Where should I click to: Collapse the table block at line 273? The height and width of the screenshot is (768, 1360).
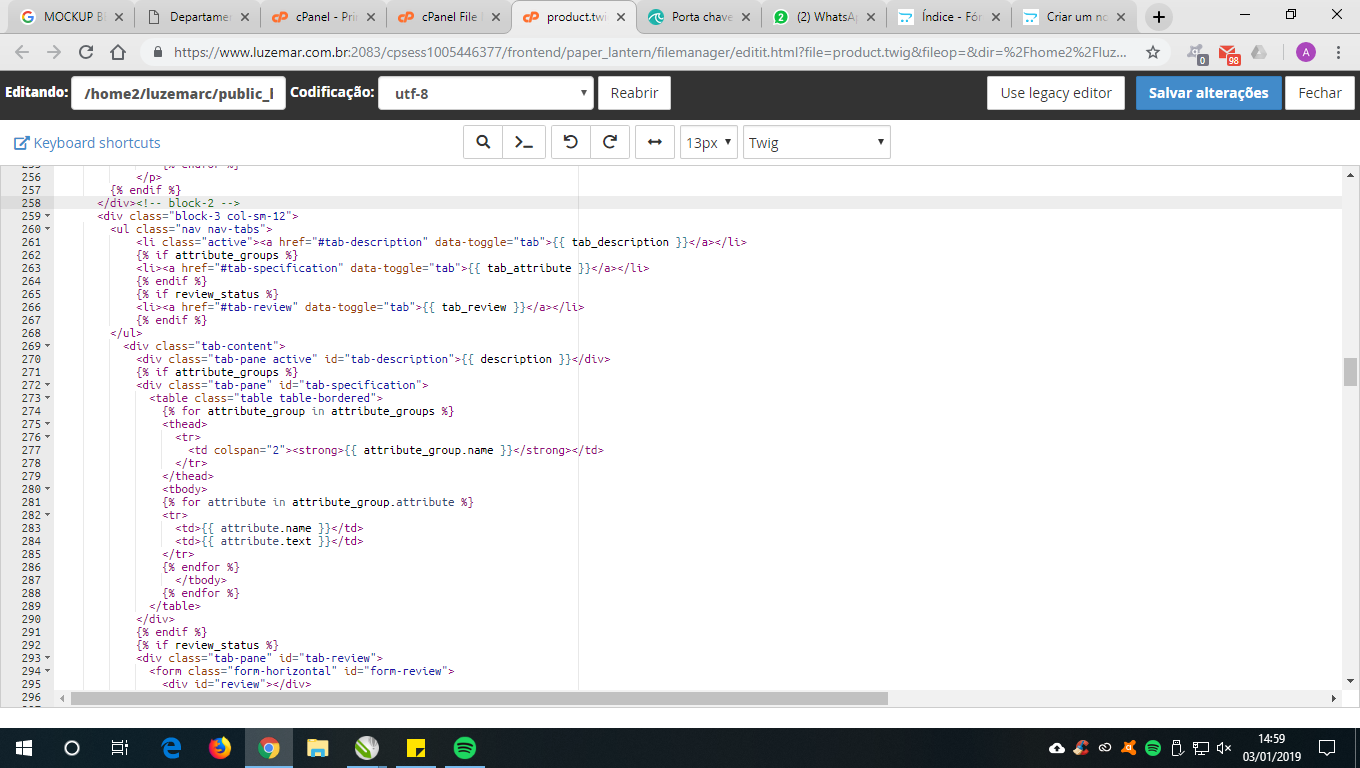pos(48,398)
